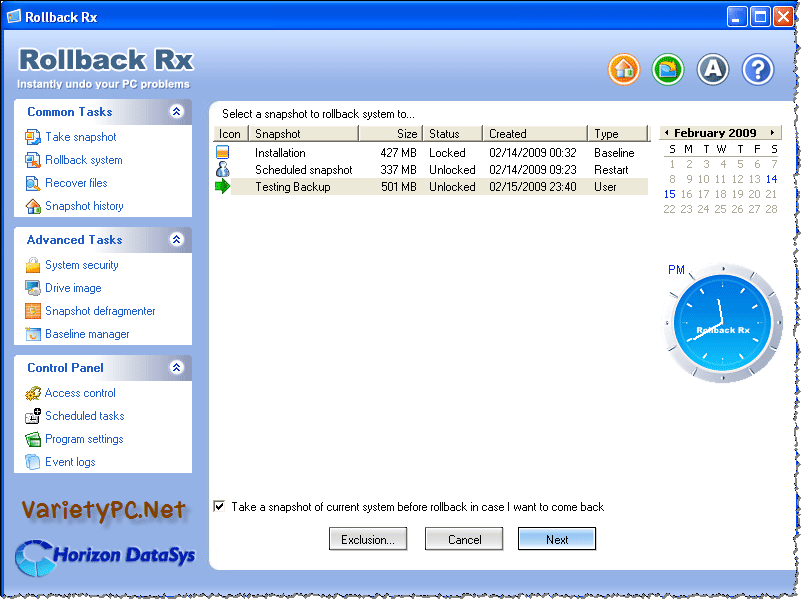
Task: Click the round 'A' icon in header
Action: [713, 69]
